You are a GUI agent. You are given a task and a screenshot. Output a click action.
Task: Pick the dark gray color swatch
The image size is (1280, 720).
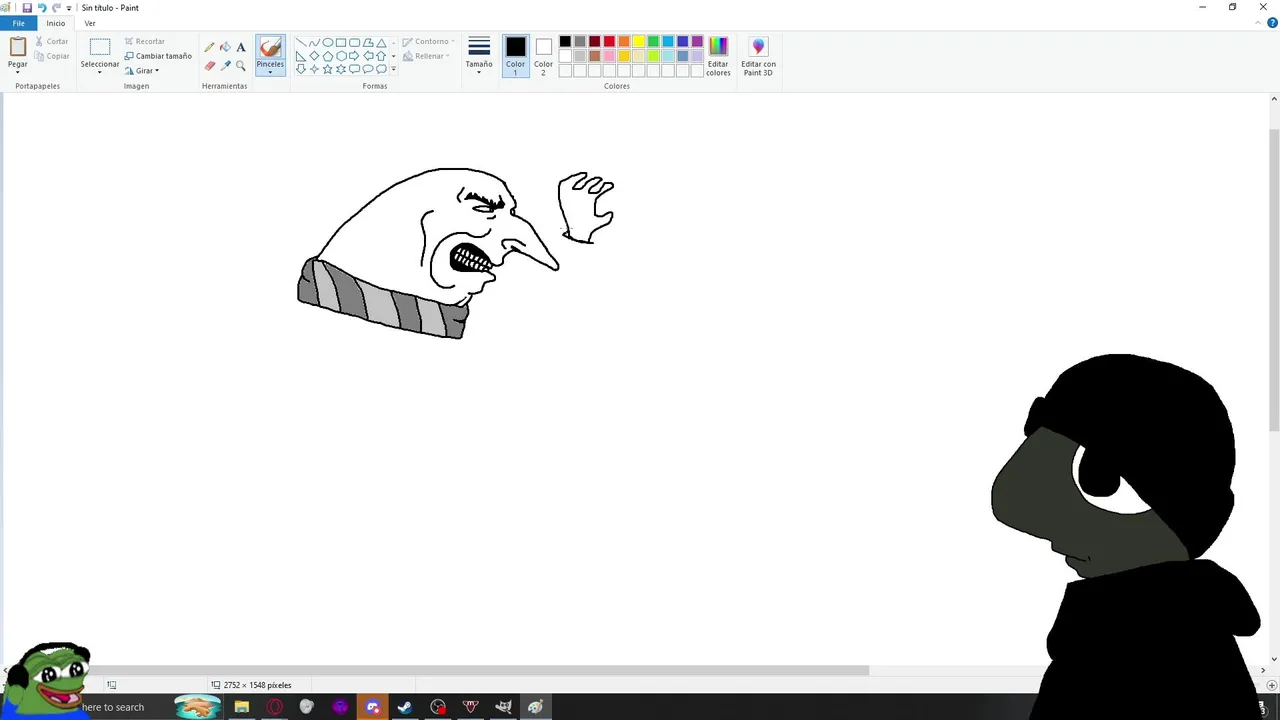pos(580,41)
